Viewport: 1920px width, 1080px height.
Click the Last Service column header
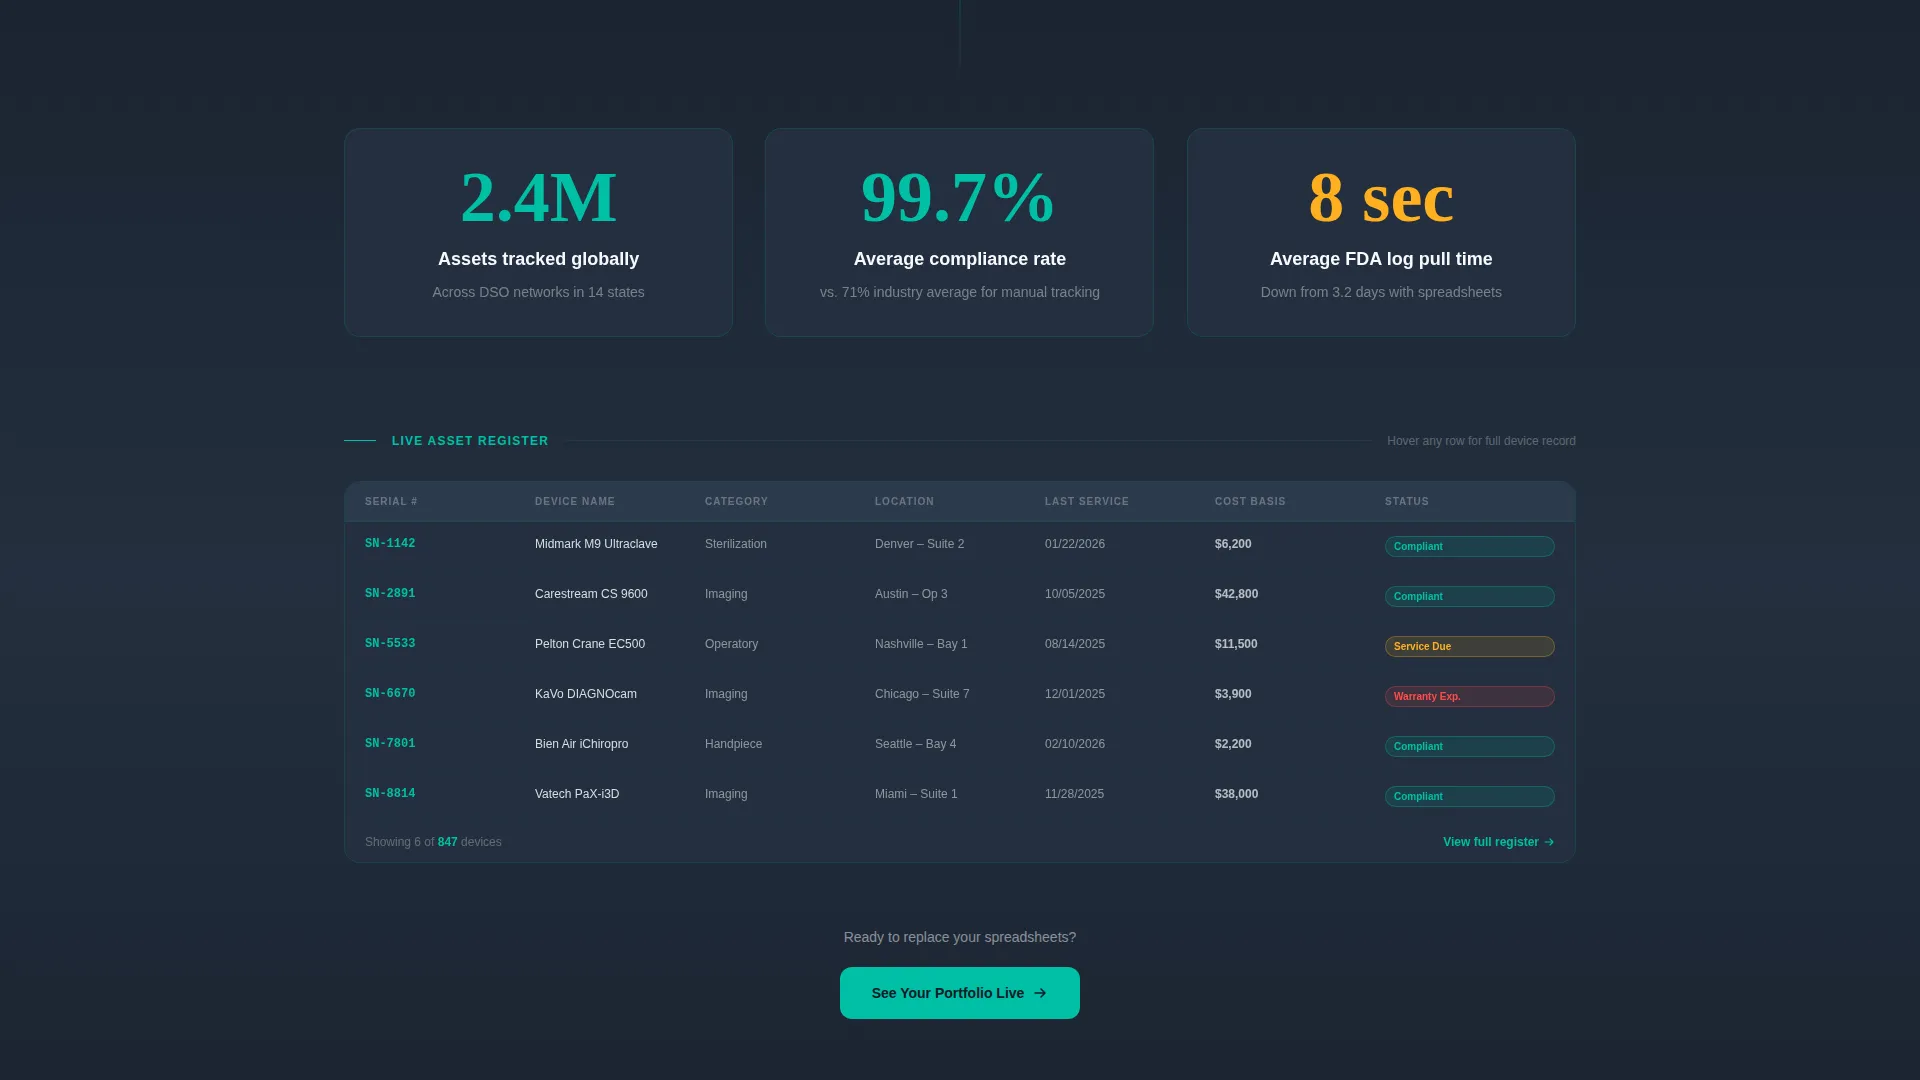point(1087,502)
